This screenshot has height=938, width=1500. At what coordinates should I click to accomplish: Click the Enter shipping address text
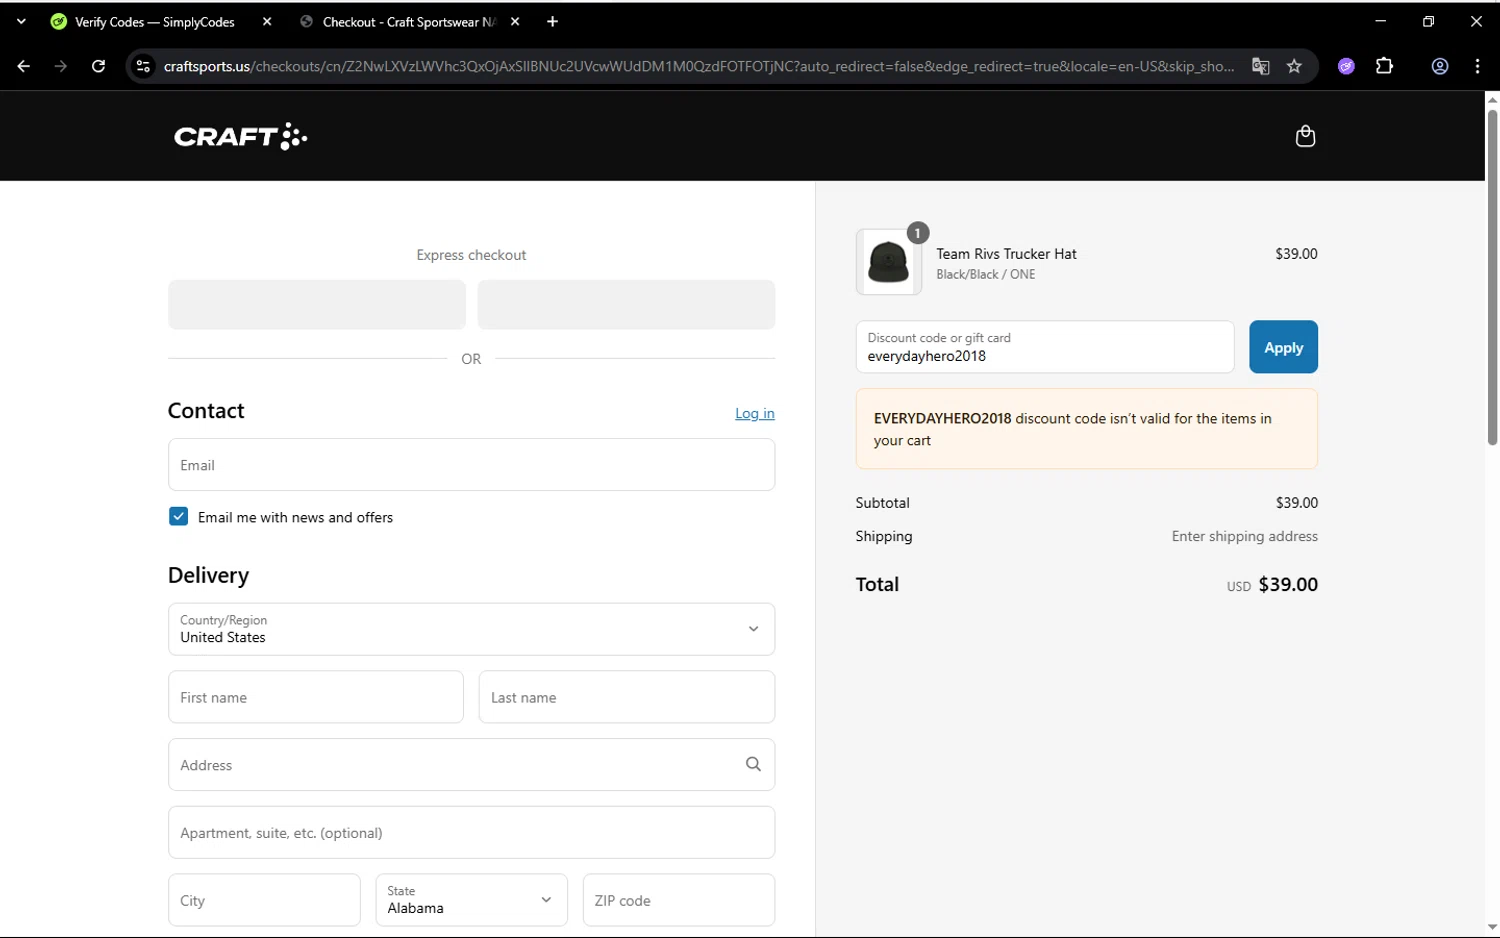pos(1245,536)
